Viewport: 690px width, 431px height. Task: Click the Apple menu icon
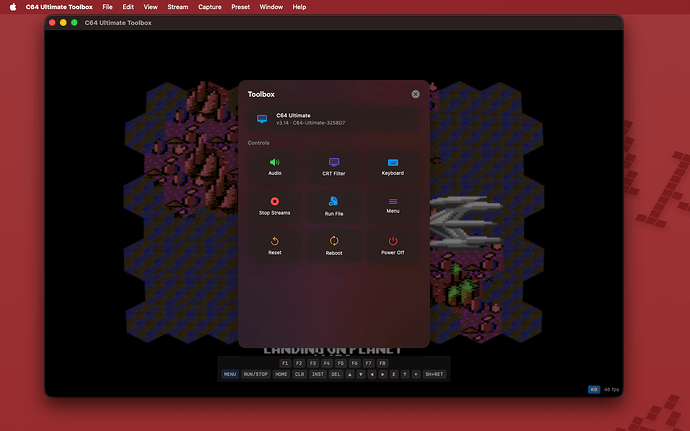pyautogui.click(x=13, y=7)
